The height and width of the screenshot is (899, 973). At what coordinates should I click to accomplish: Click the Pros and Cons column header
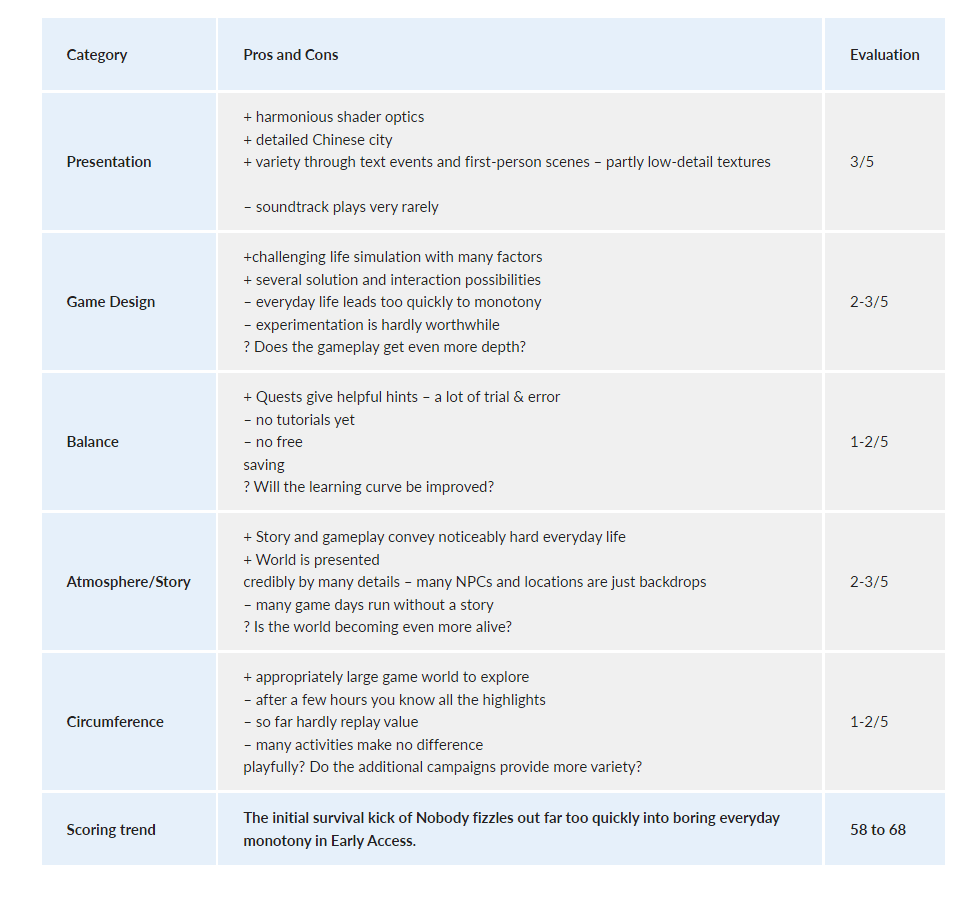pyautogui.click(x=290, y=55)
